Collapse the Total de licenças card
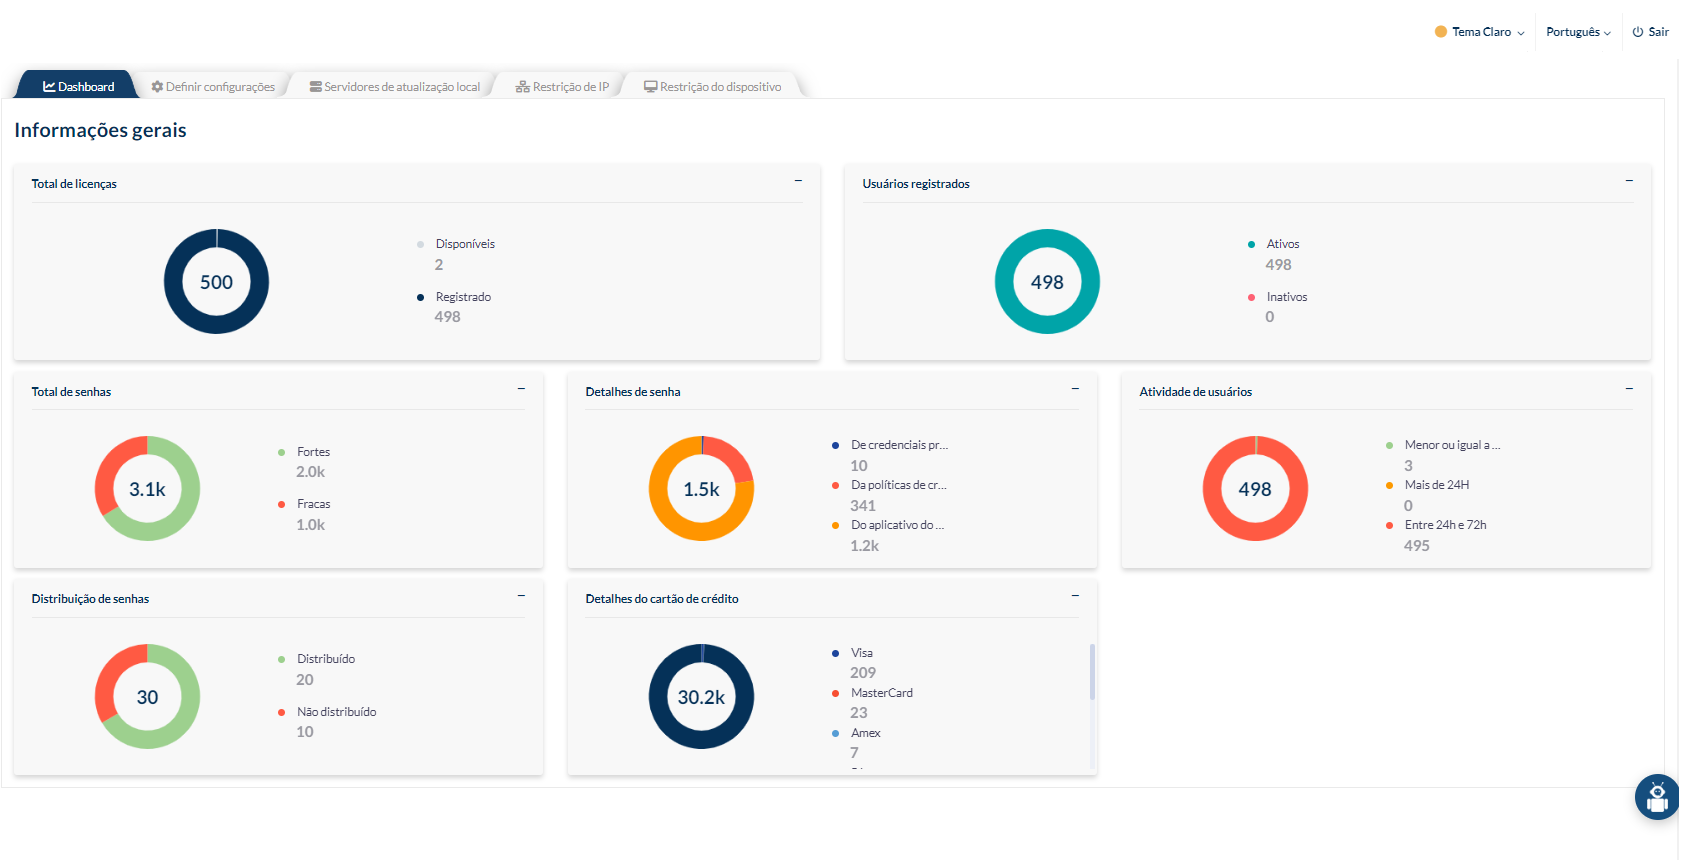Image resolution: width=1685 pixels, height=867 pixels. coord(798,181)
